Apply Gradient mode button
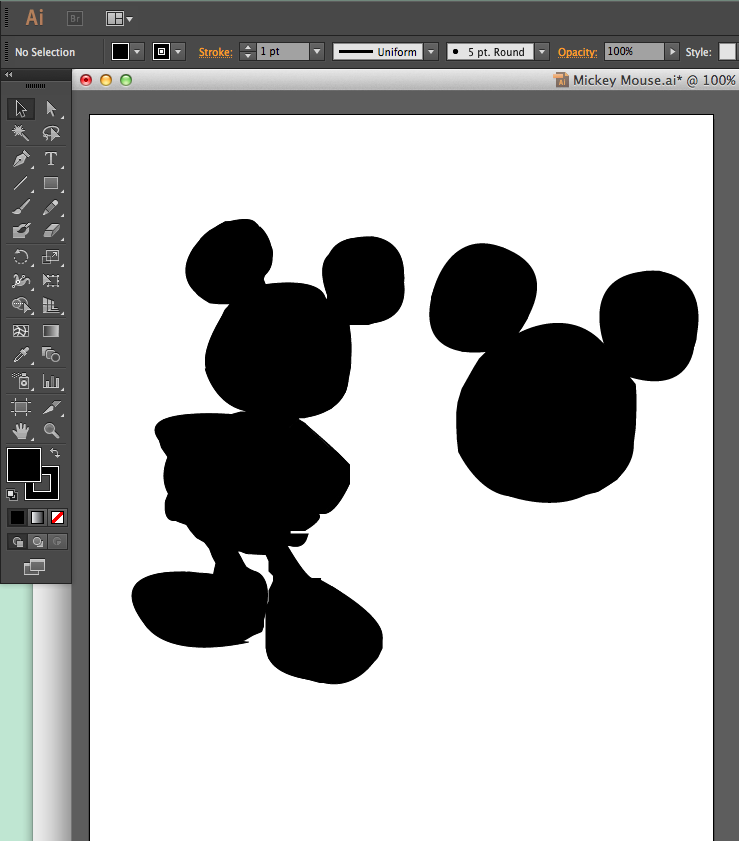Viewport: 739px width, 841px height. tap(38, 518)
